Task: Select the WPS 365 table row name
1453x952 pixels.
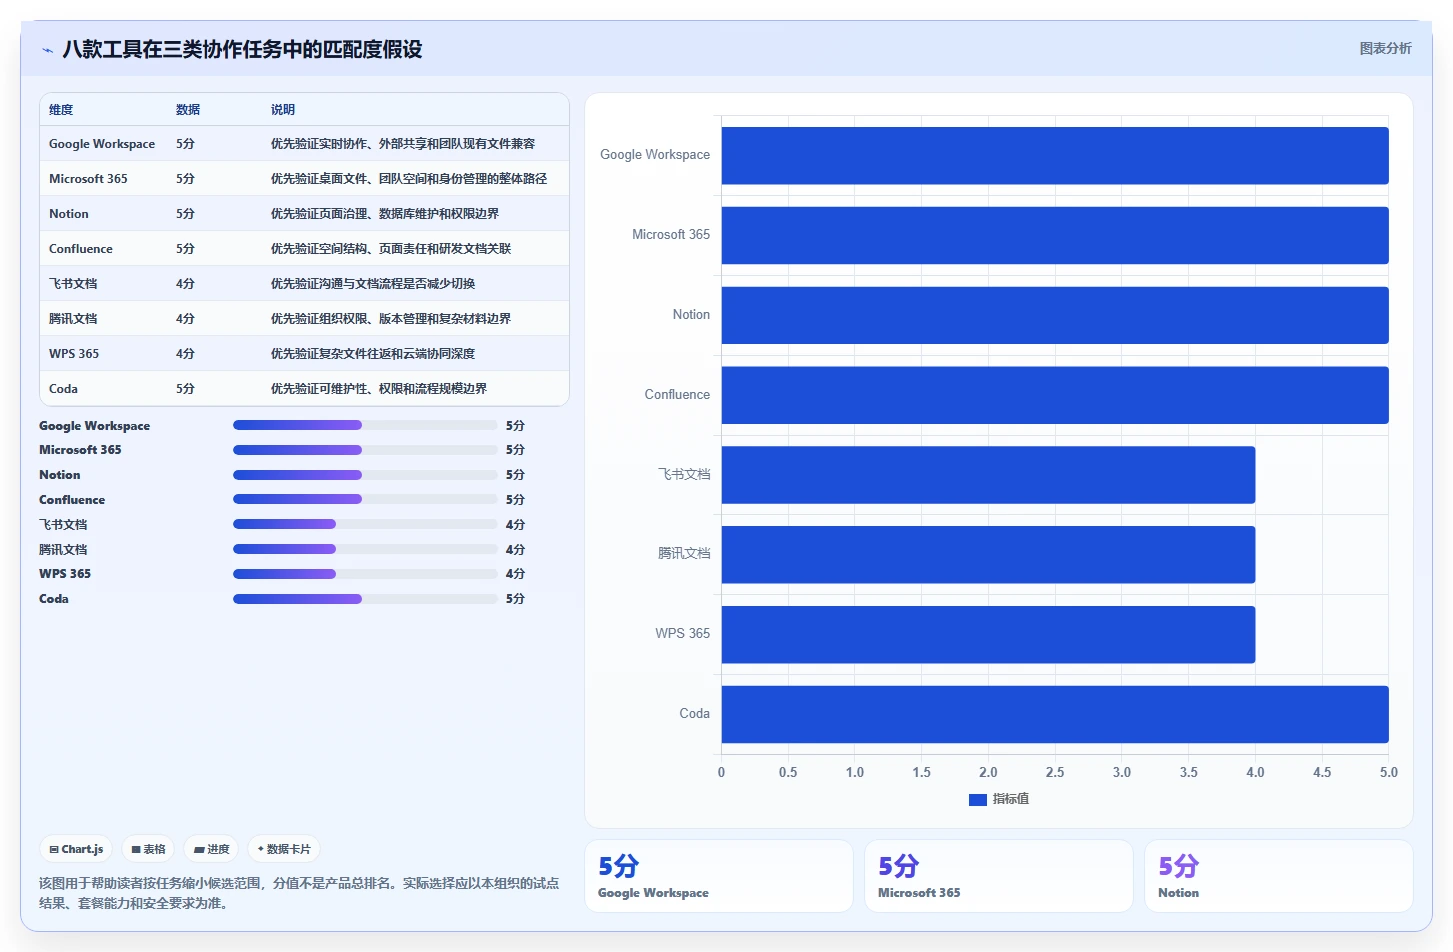Action: pyautogui.click(x=74, y=354)
